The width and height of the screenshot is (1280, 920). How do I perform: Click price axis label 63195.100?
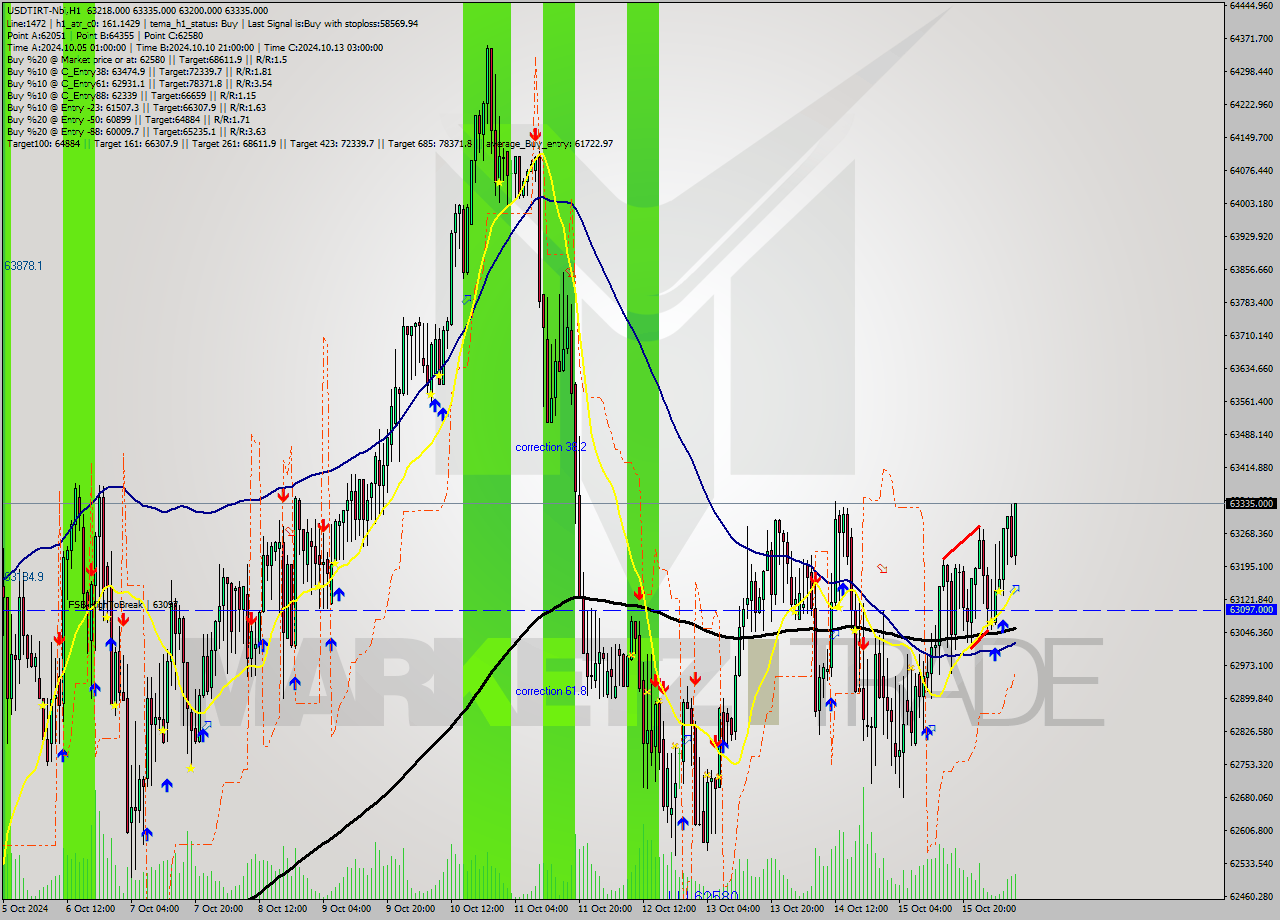point(1251,566)
